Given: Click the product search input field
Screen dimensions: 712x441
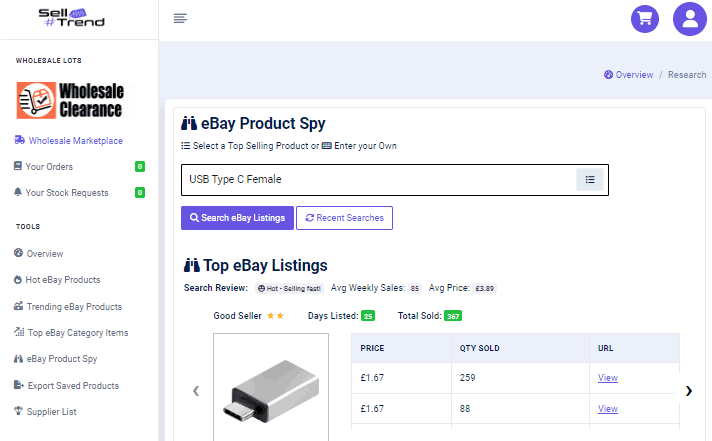Looking at the screenshot, I should pyautogui.click(x=378, y=180).
